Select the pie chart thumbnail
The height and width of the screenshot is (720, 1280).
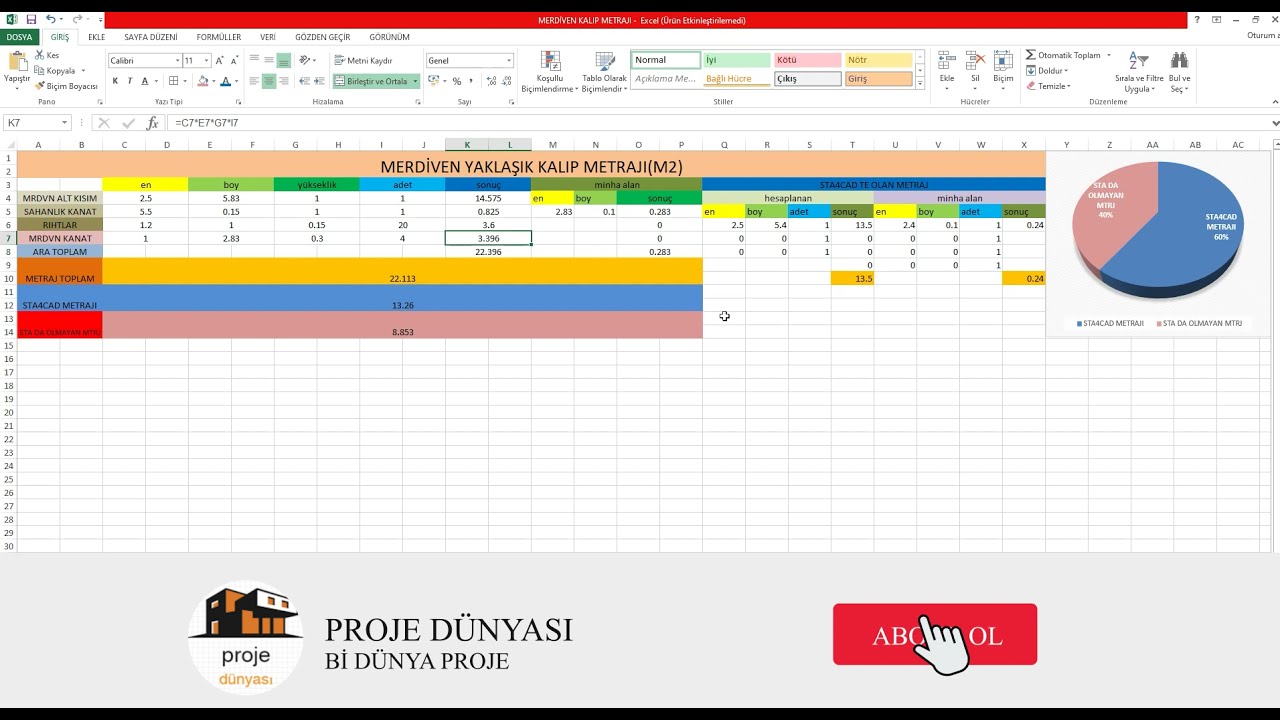pyautogui.click(x=1158, y=243)
